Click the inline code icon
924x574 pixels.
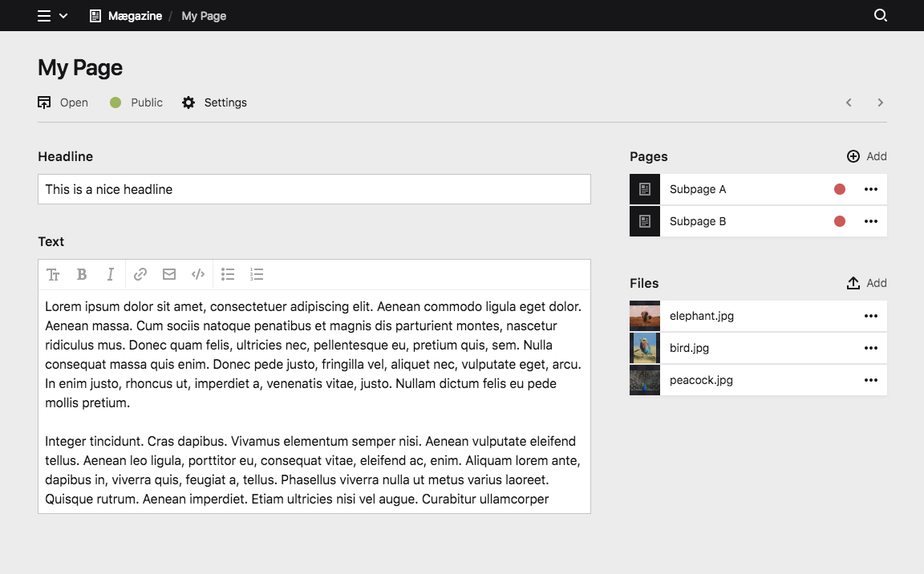198,275
